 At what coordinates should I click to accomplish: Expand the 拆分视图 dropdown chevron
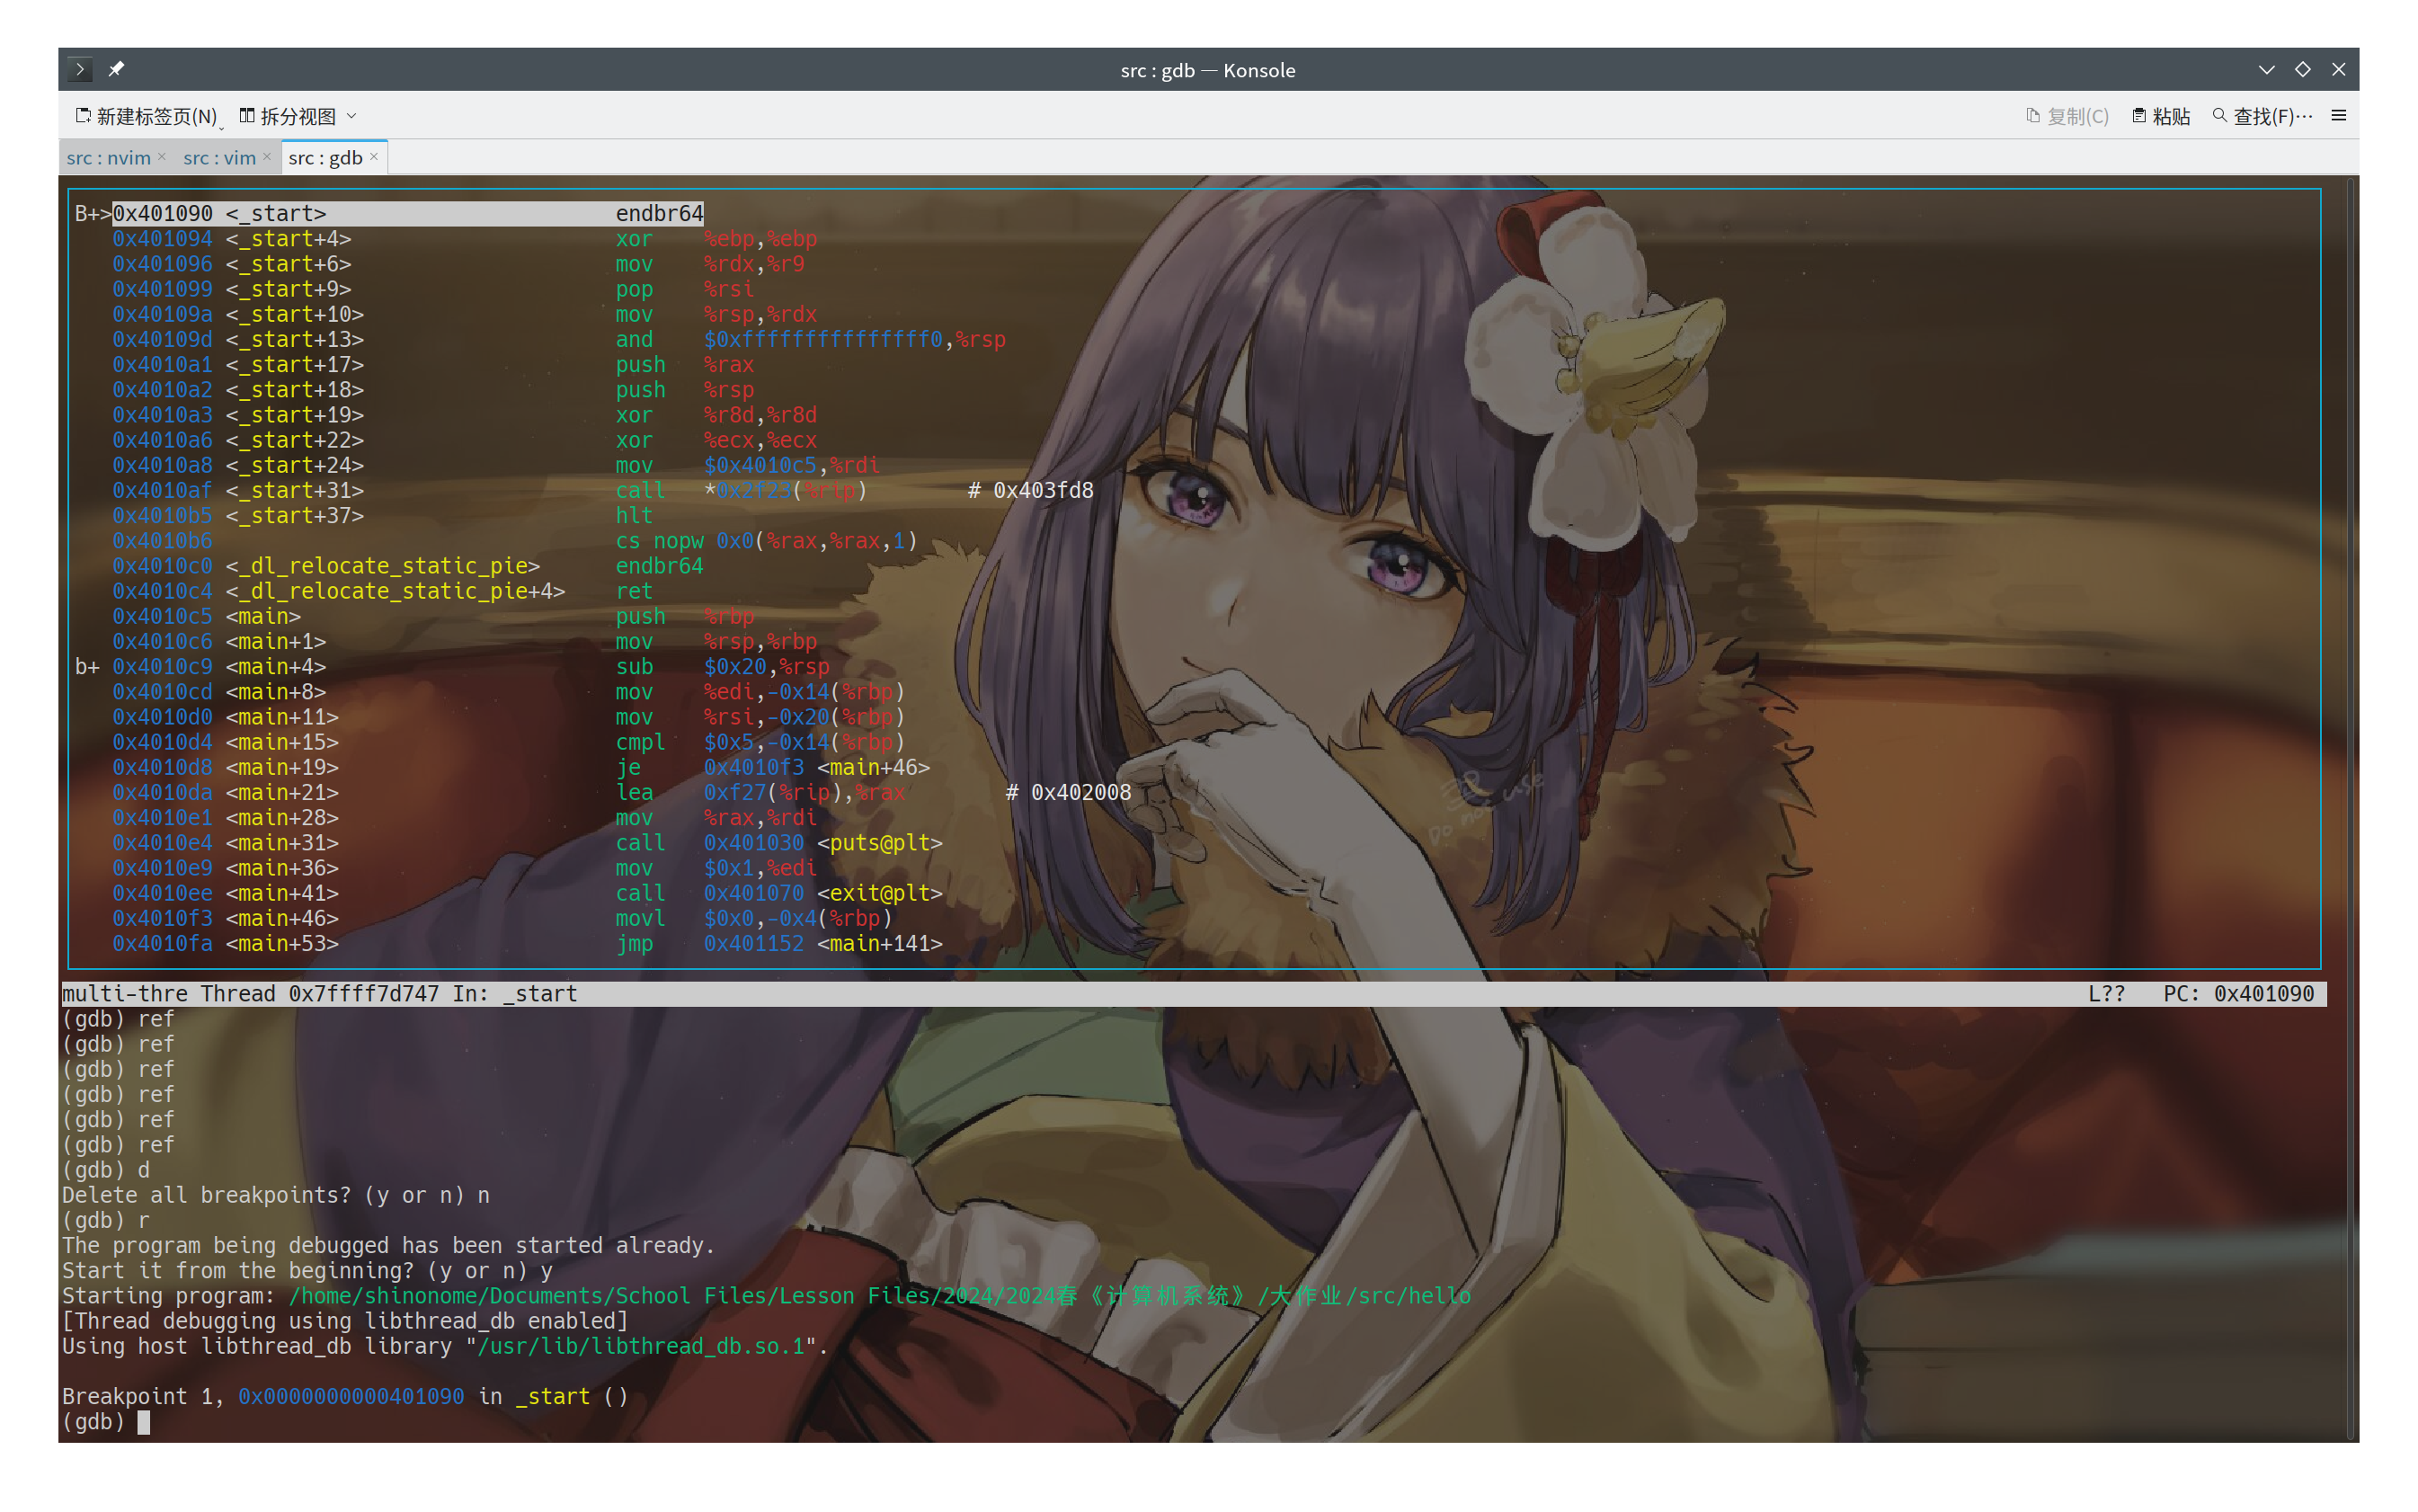coord(352,116)
